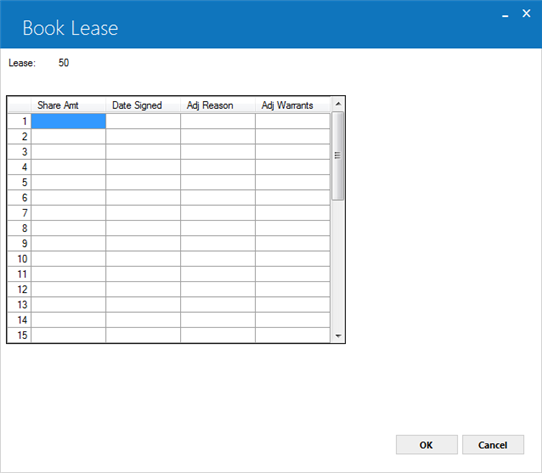The height and width of the screenshot is (473, 542).
Task: Click the scrollbar up arrow
Action: click(338, 104)
